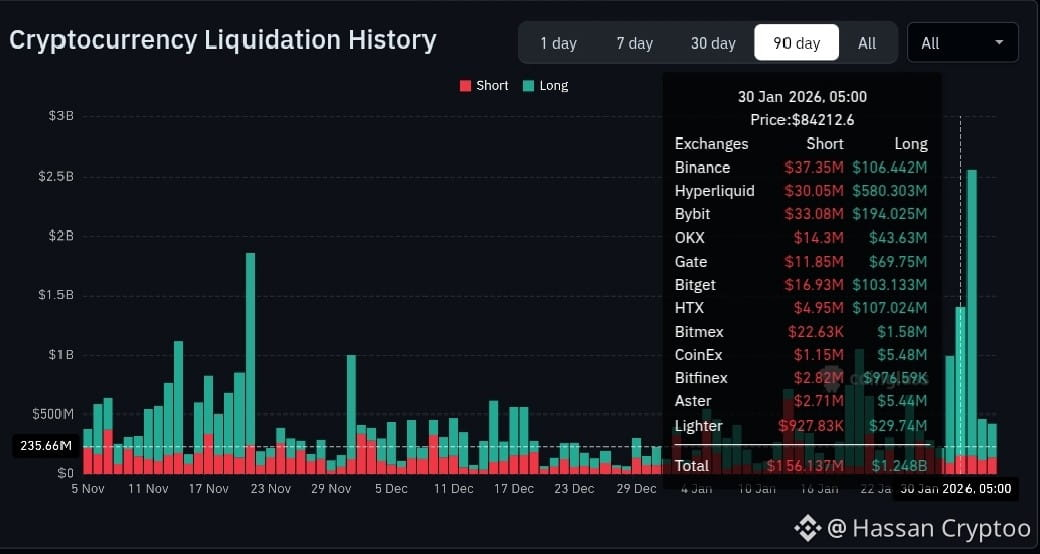Click the Binance logo beside Hassan Cryptoo
Viewport: 1040px width, 554px height.
tap(807, 528)
